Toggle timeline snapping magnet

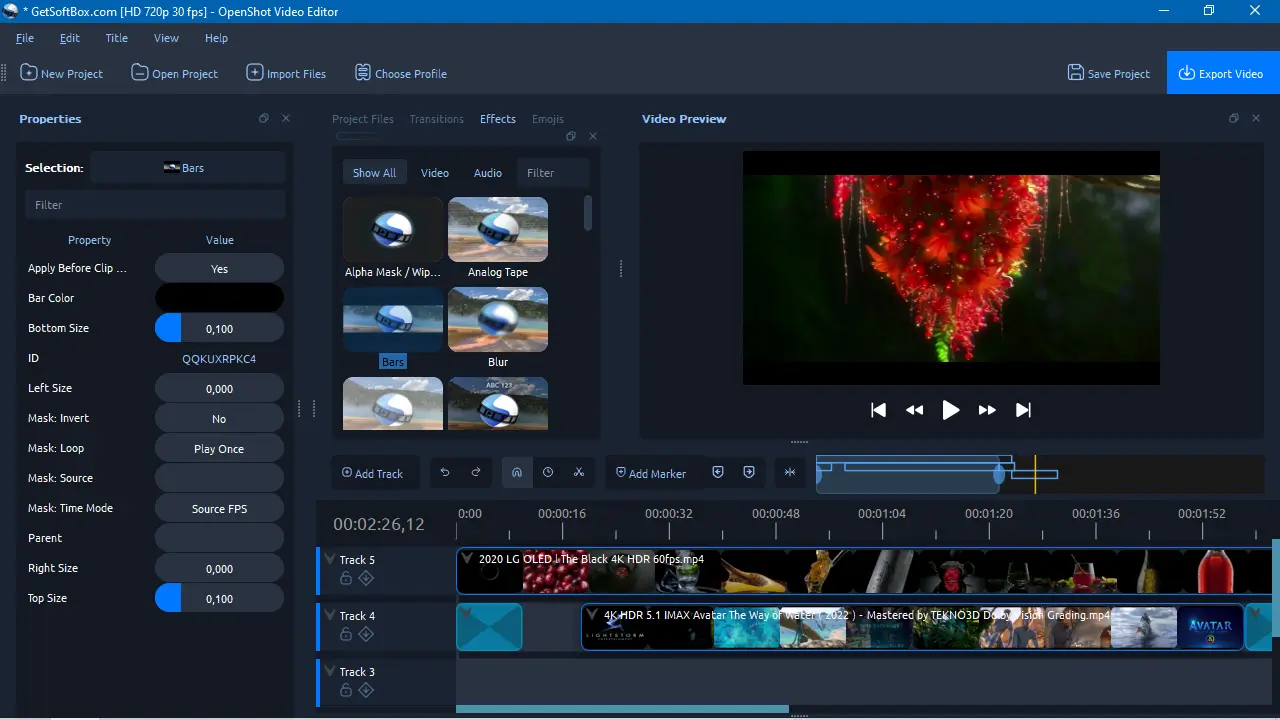click(516, 473)
